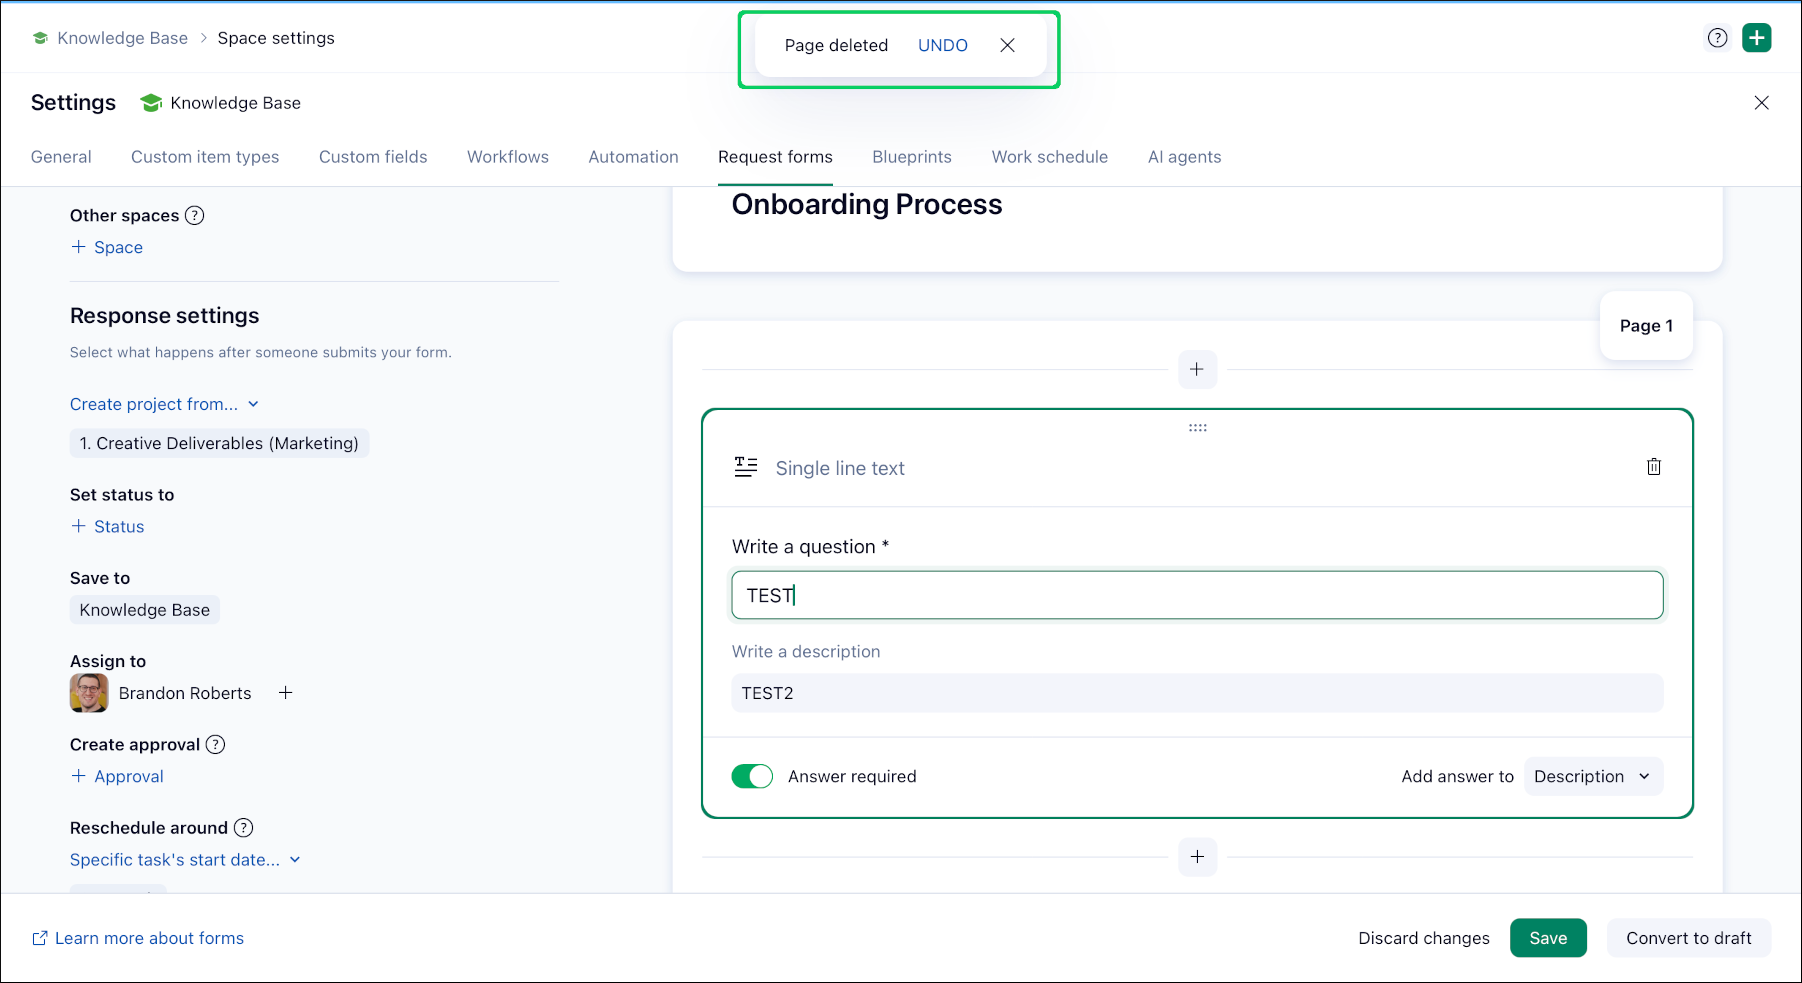Open the help question mark icon
Screen dimensions: 1802x983
(1717, 38)
